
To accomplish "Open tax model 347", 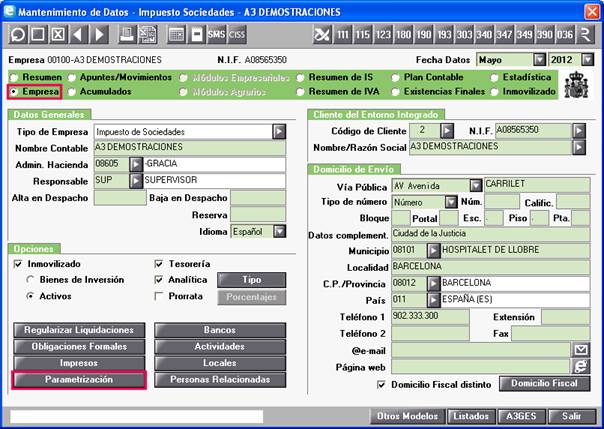I will (x=504, y=35).
